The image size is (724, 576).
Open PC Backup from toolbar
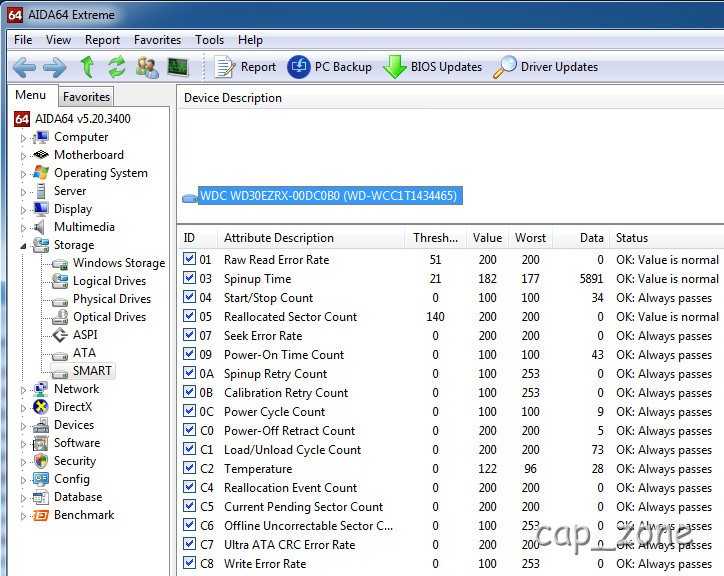pyautogui.click(x=329, y=67)
